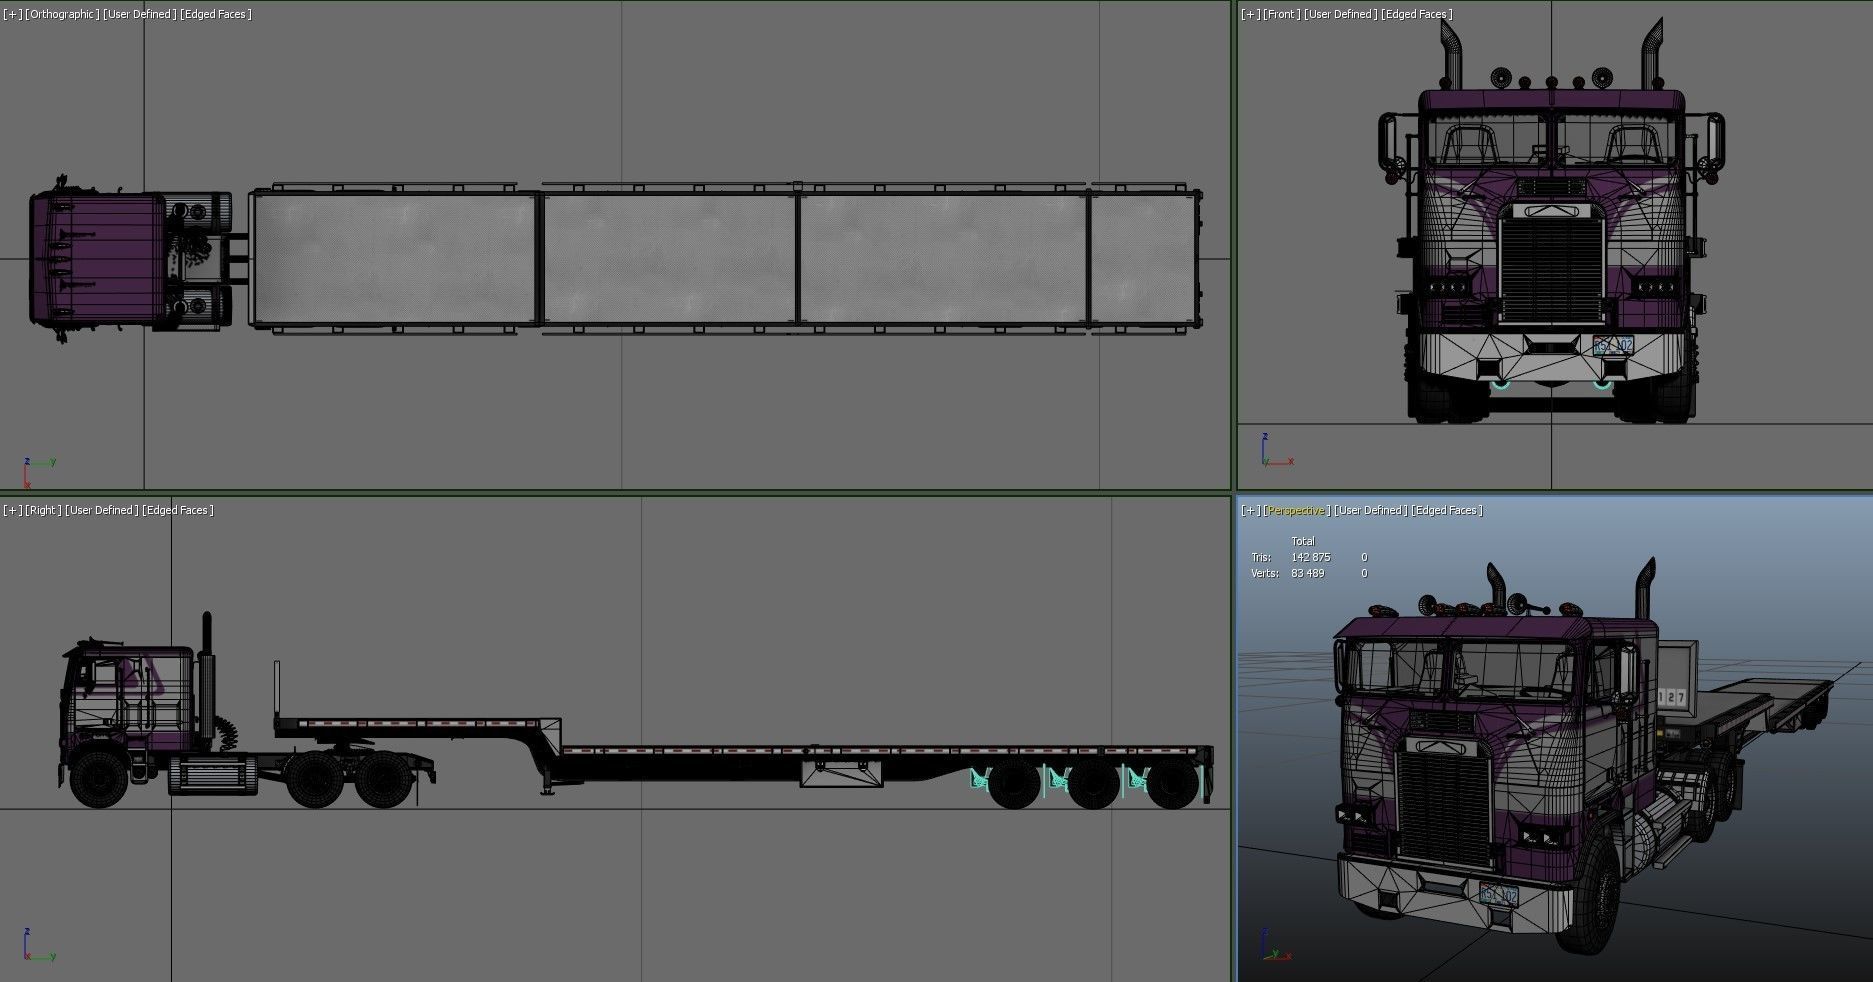Select the trailer rear wheels in Right viewport
Screen dimensions: 1873x982
click(1092, 783)
